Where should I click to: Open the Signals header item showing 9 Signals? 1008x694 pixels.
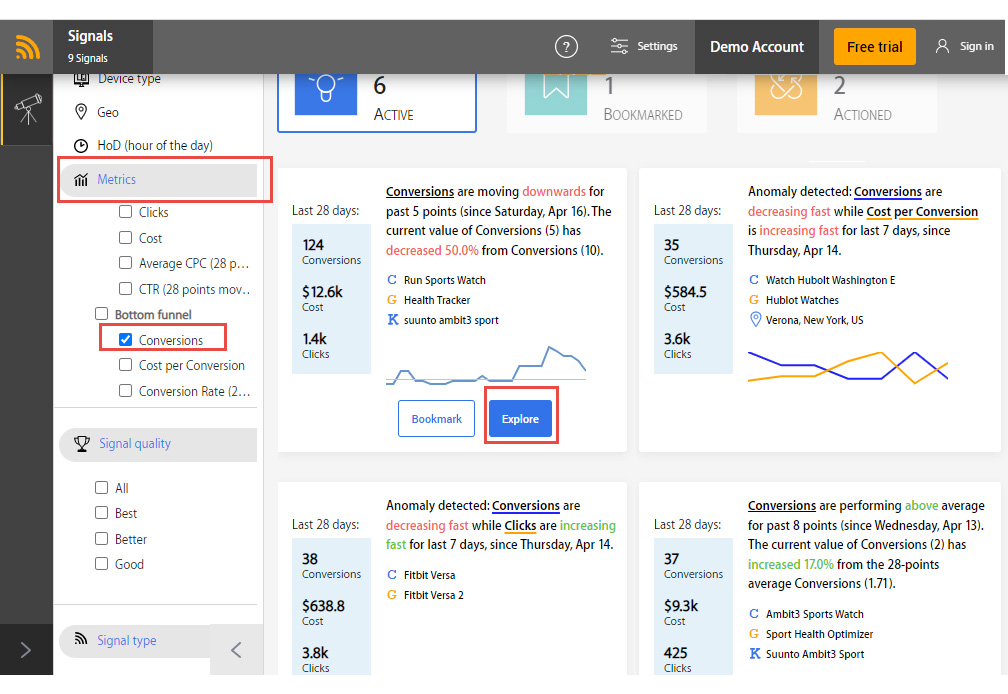tap(103, 47)
